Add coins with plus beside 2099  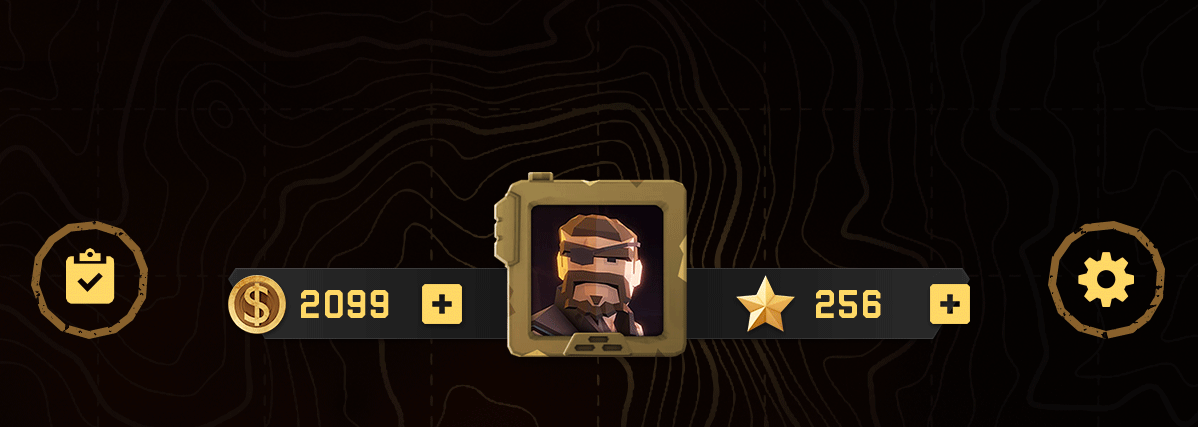(442, 304)
